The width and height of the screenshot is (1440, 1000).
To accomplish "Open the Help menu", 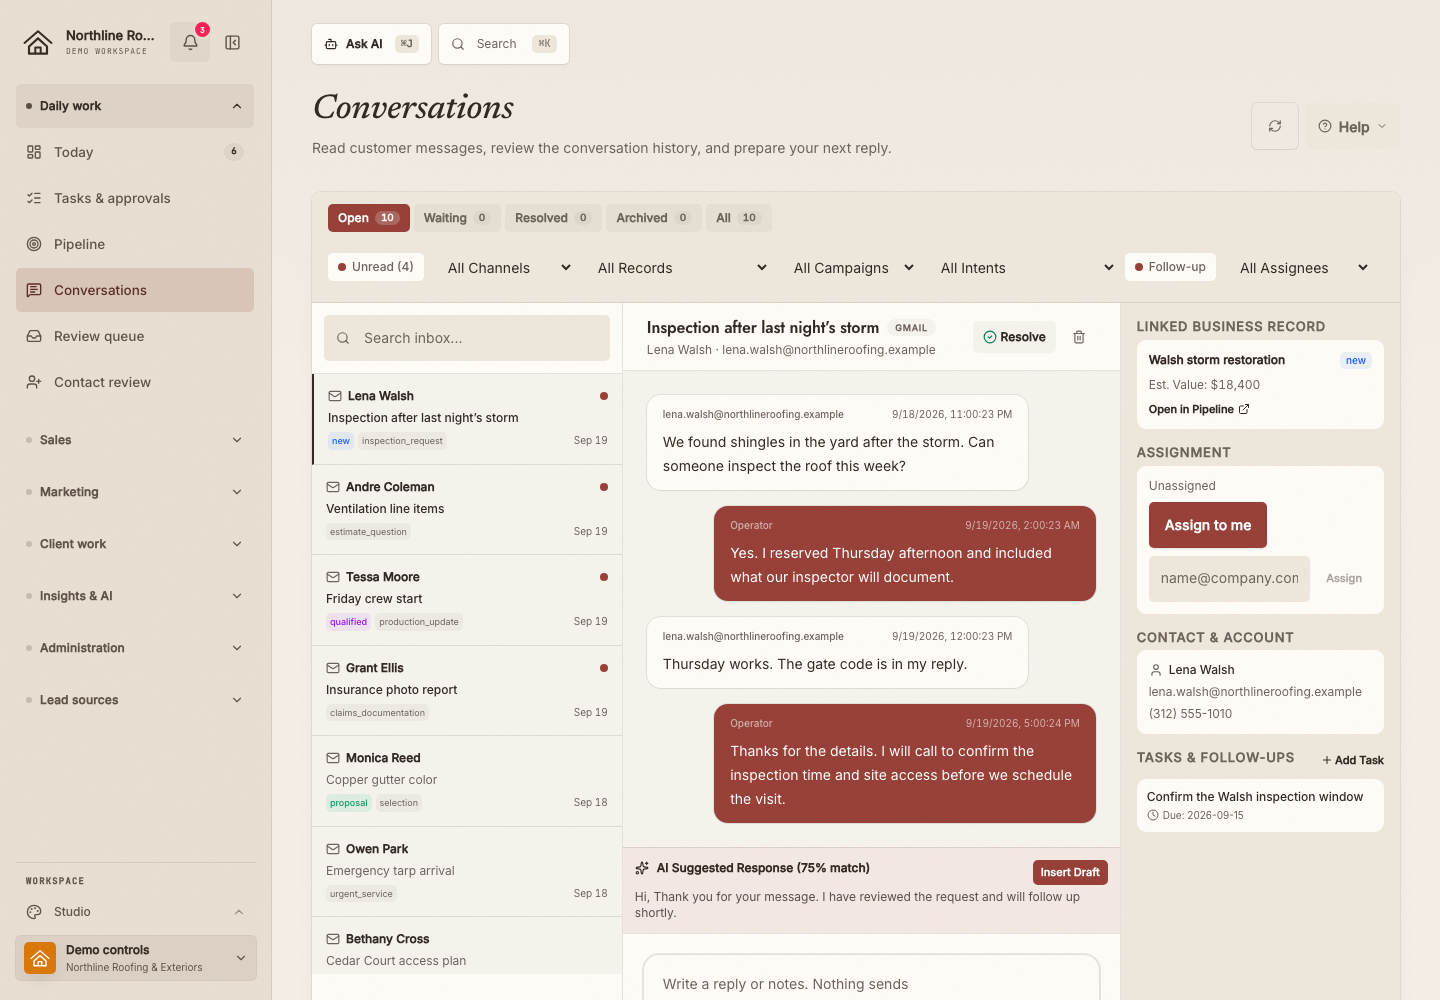I will point(1353,126).
